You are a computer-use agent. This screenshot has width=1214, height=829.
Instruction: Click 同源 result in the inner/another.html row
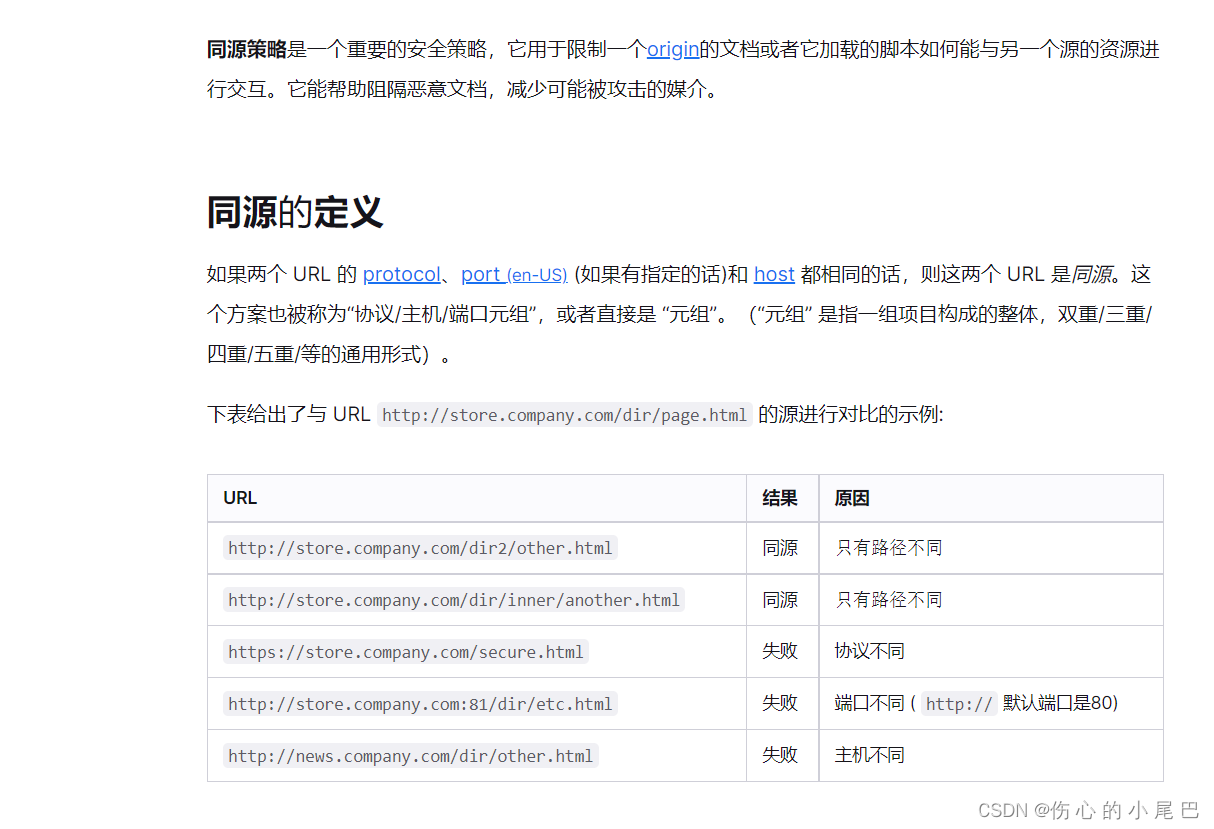coord(780,600)
